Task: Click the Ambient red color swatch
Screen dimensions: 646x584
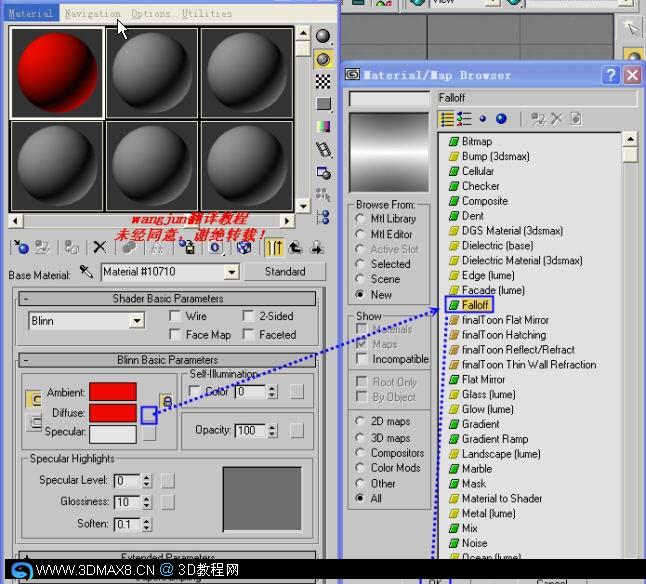Action: point(113,391)
